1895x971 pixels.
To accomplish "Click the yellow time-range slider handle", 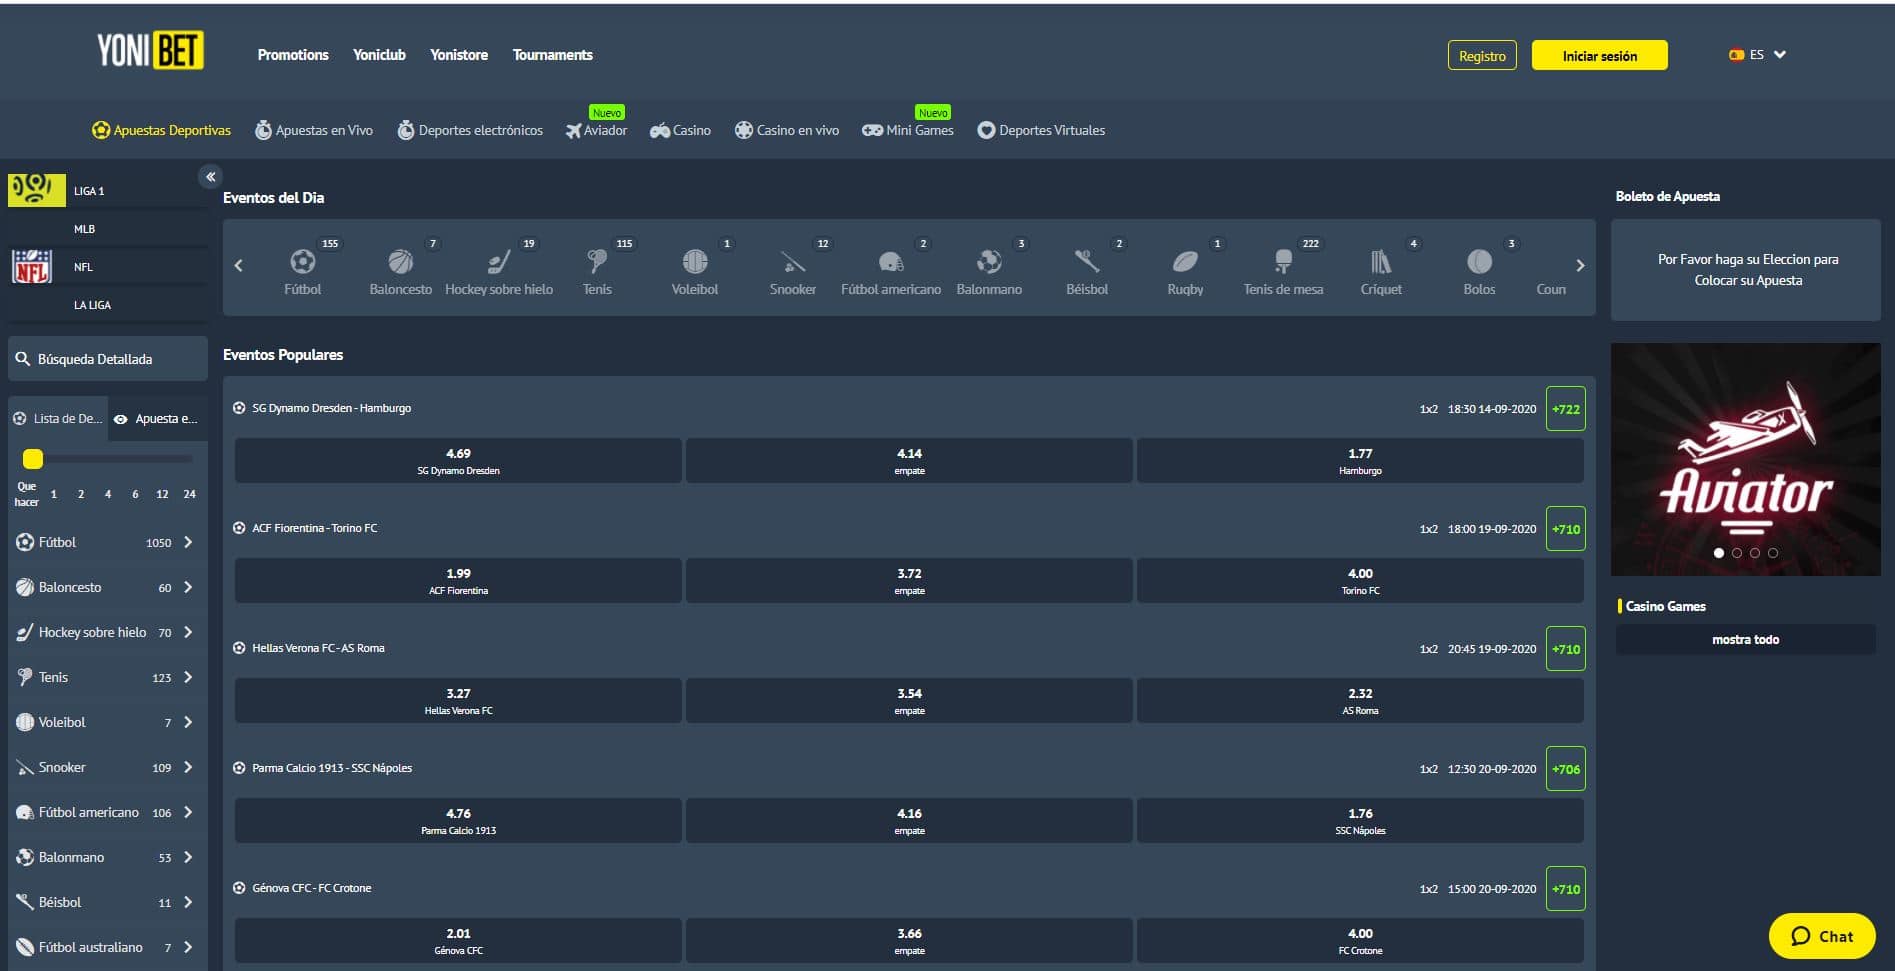I will point(33,459).
